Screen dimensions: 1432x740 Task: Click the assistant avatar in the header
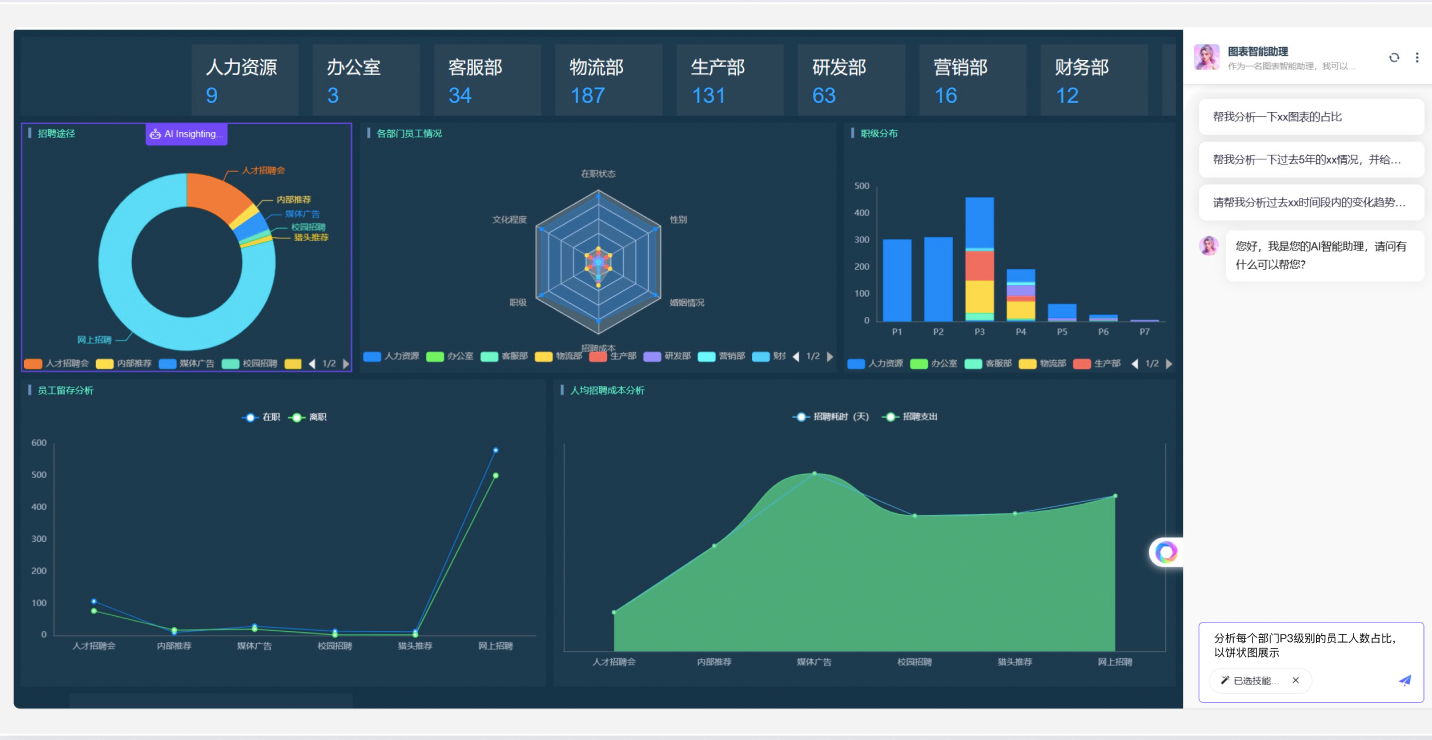coord(1207,57)
